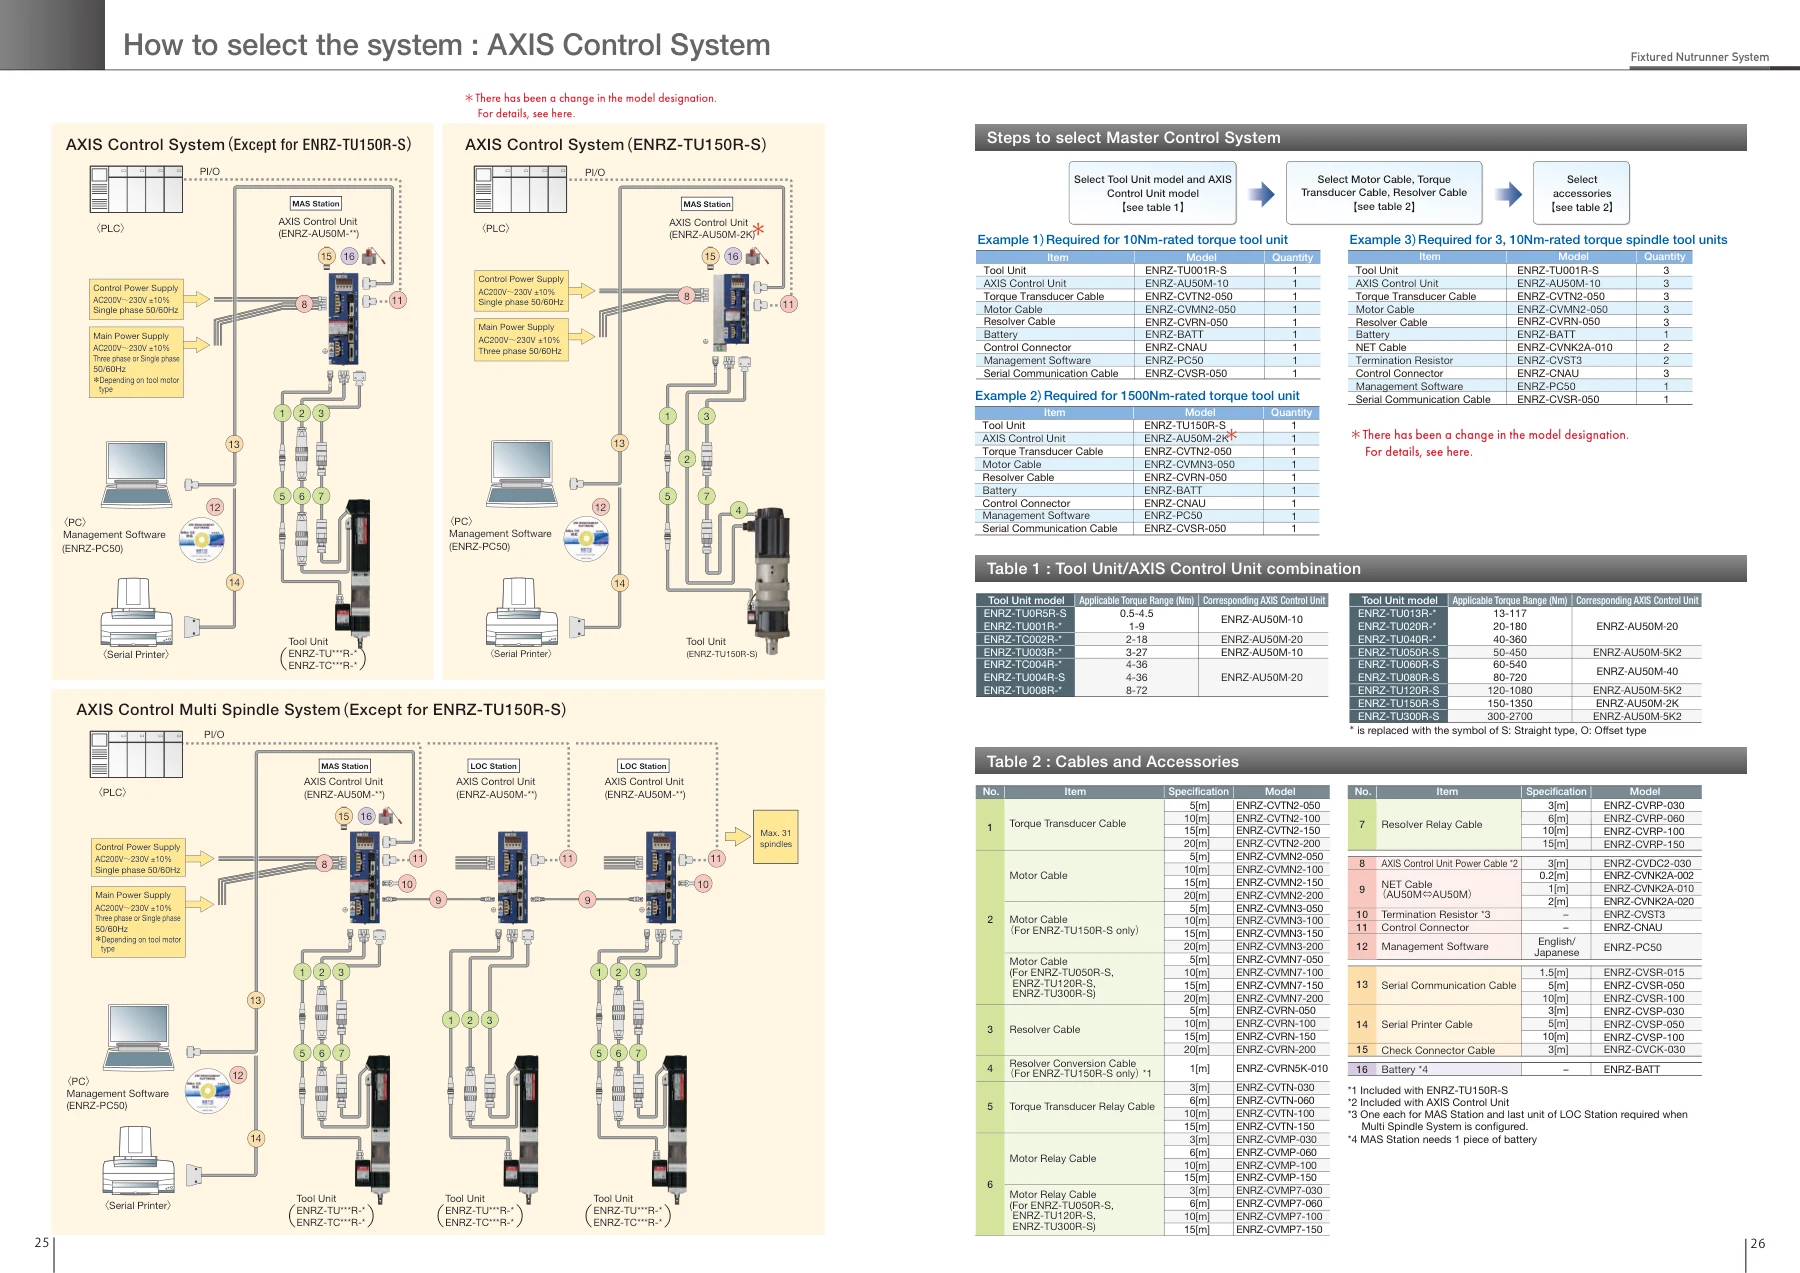1800x1273 pixels.
Task: Select circled number 13 in the Multi Spindle diagram
Action: [256, 1000]
